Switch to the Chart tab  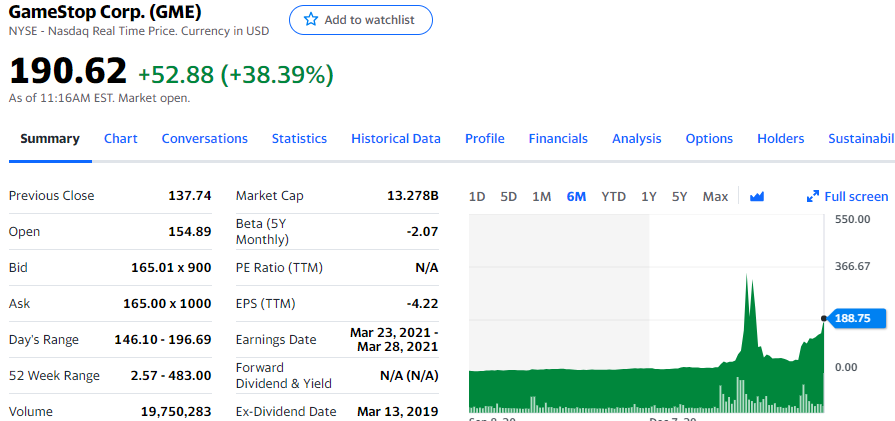coord(120,139)
